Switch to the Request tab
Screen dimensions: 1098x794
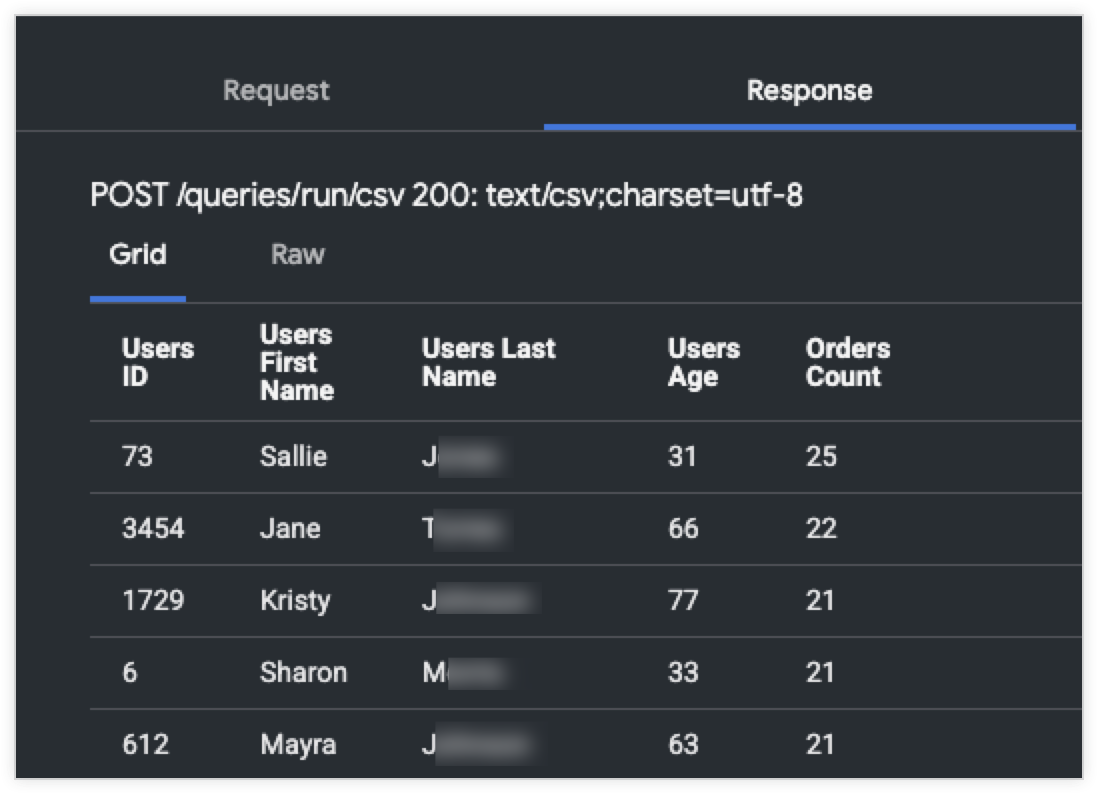pos(276,91)
